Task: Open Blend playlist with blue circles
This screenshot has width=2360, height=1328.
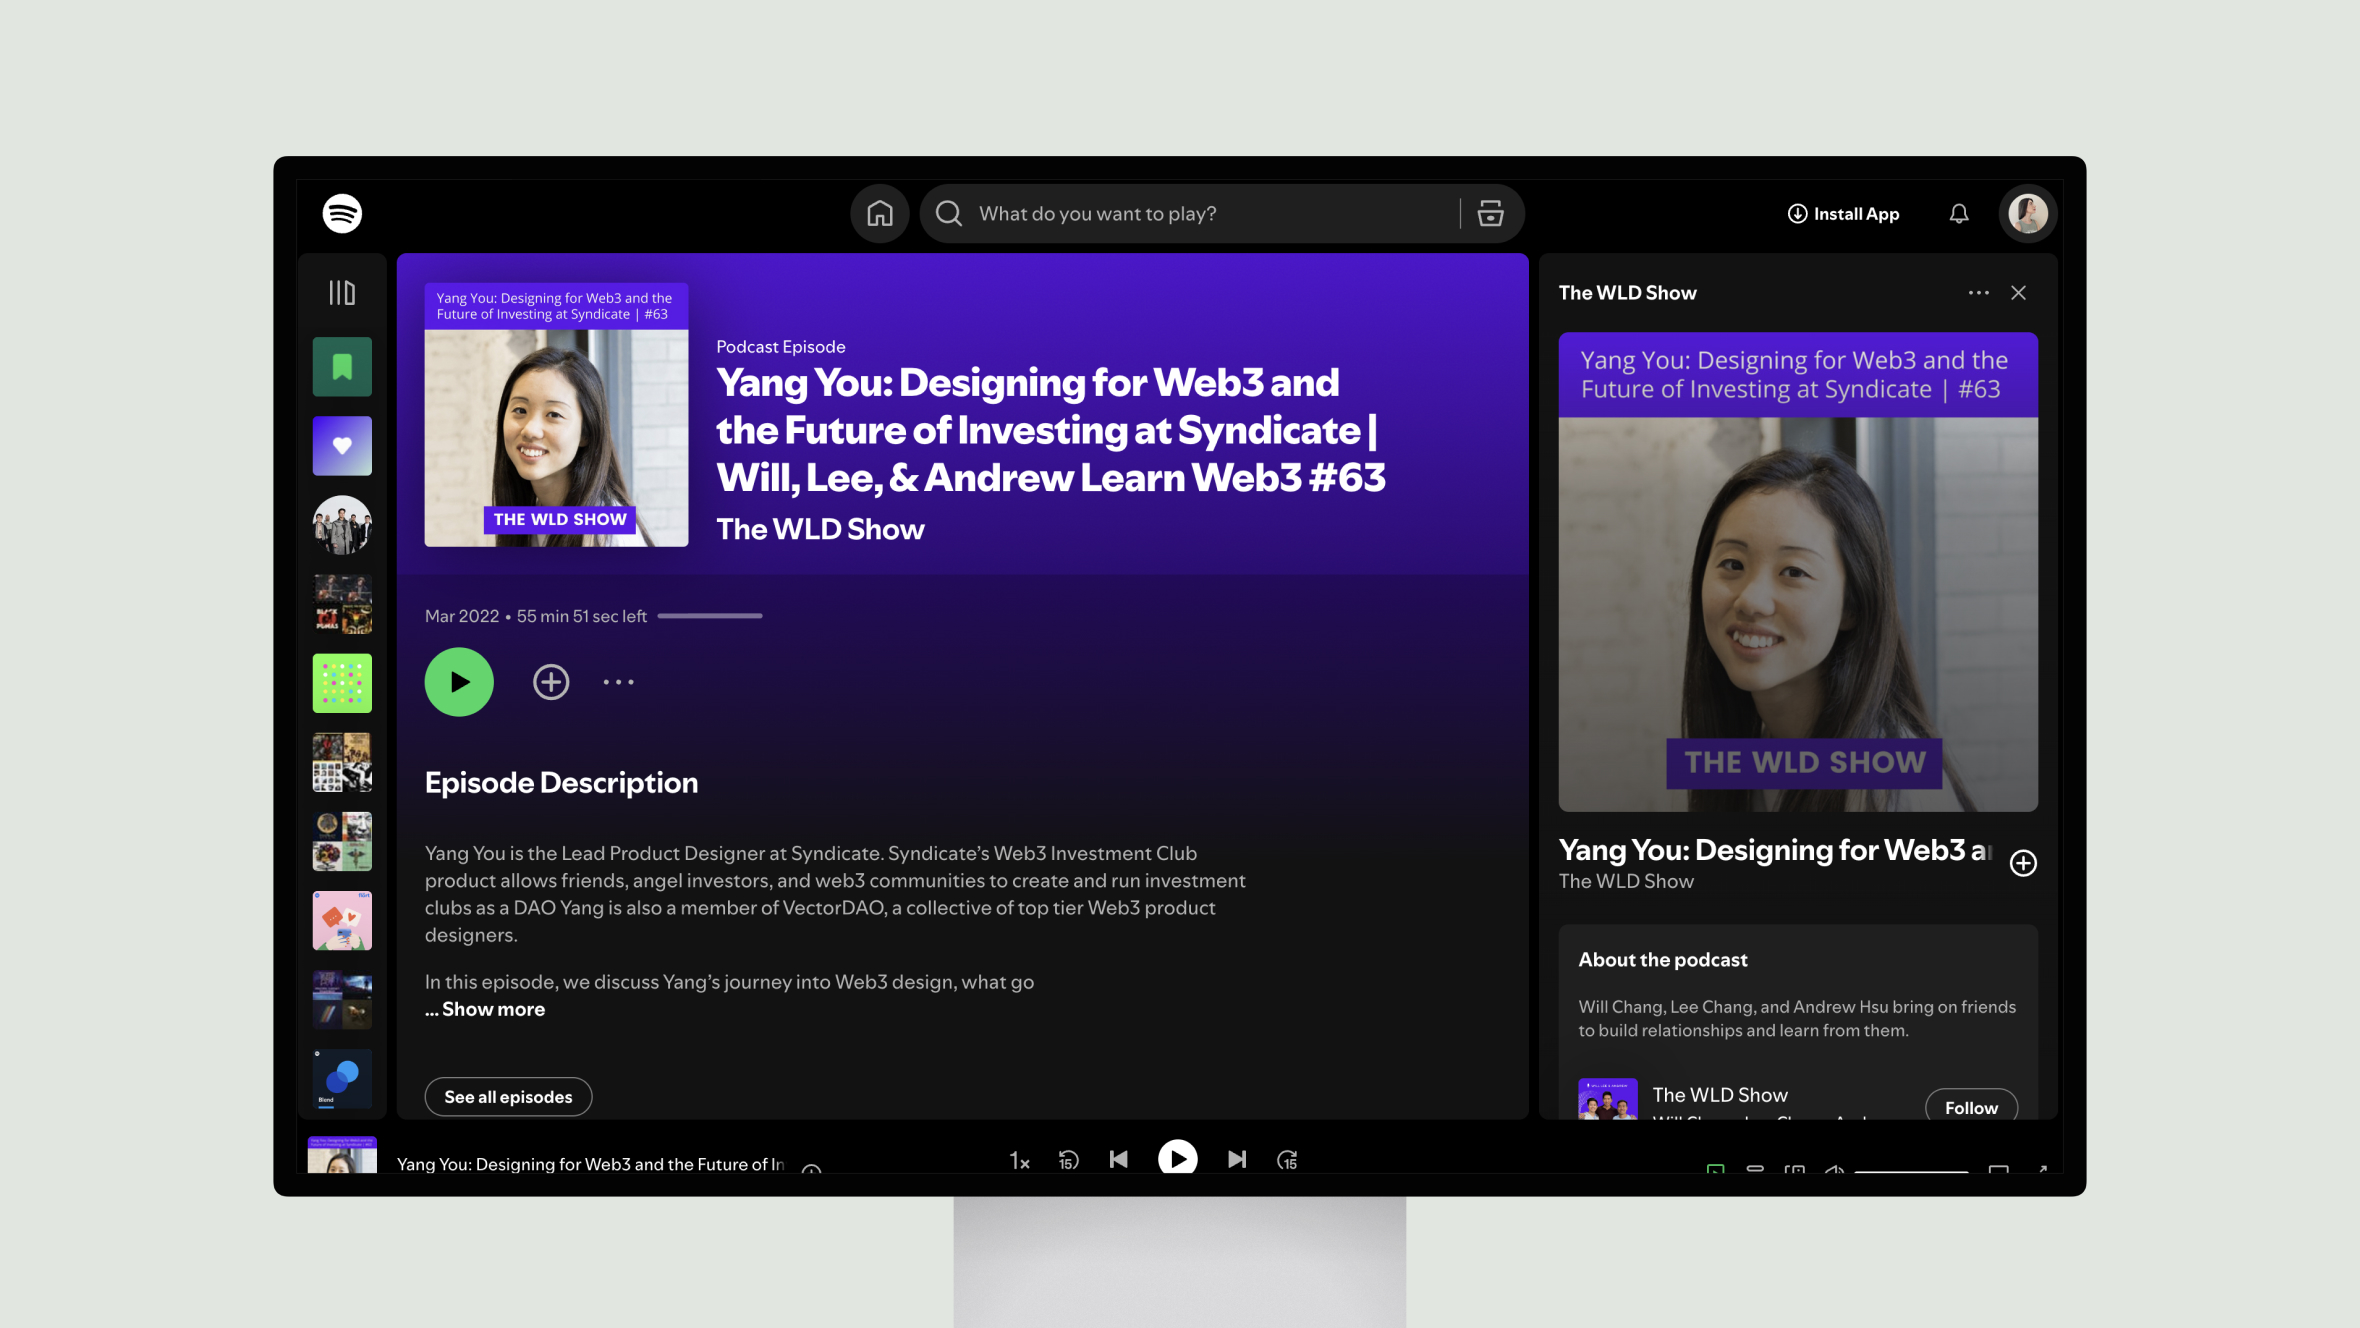Action: 342,1079
